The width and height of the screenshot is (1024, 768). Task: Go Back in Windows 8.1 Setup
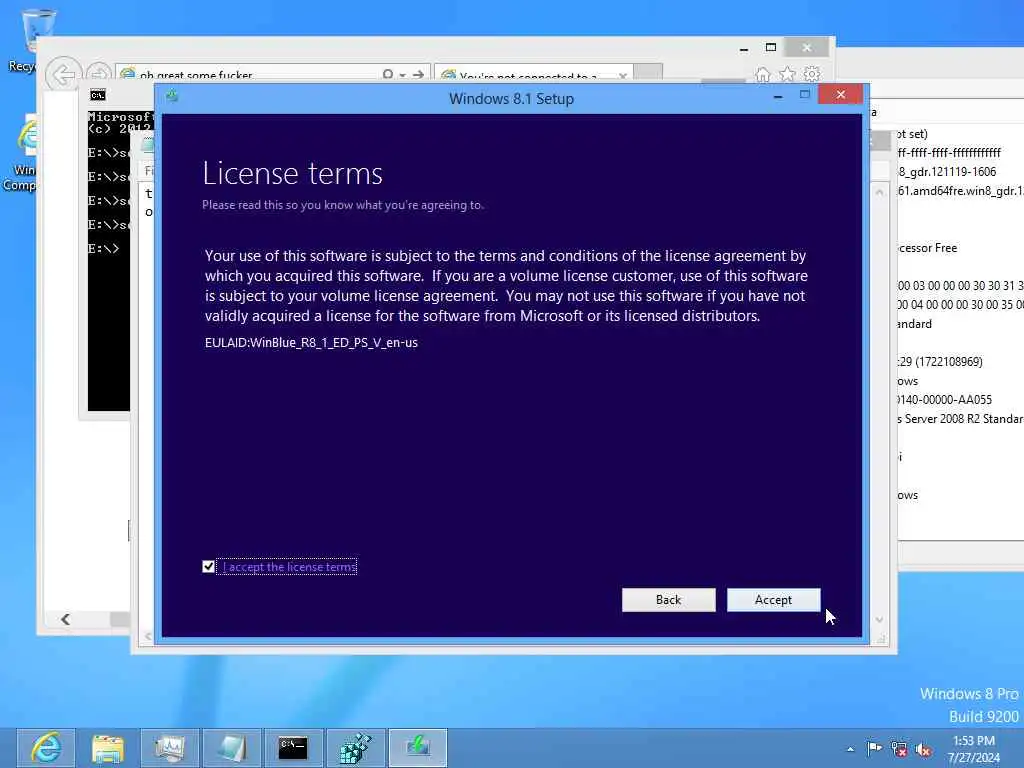point(668,600)
